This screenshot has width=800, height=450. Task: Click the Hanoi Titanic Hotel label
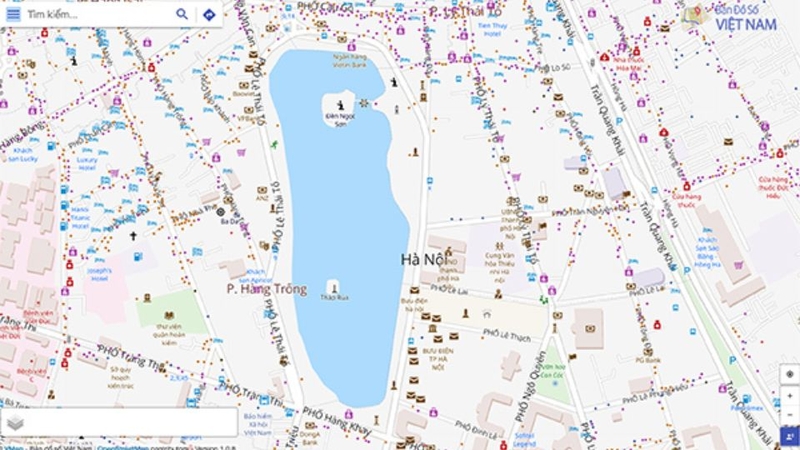coord(80,217)
